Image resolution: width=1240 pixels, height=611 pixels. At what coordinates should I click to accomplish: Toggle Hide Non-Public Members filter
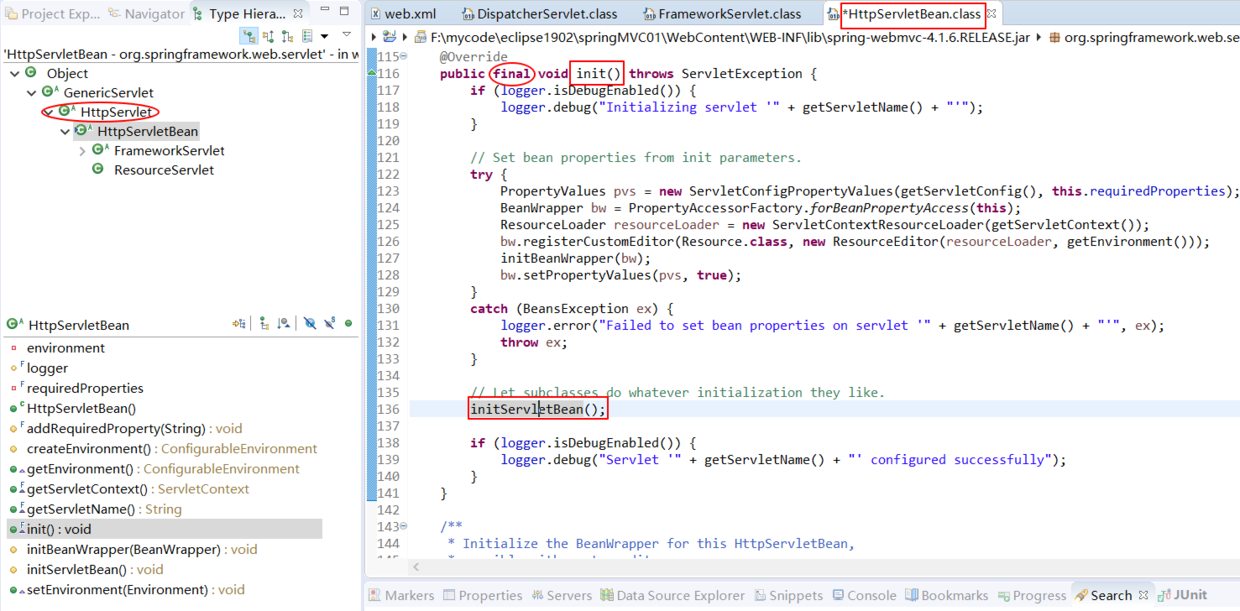coord(347,321)
